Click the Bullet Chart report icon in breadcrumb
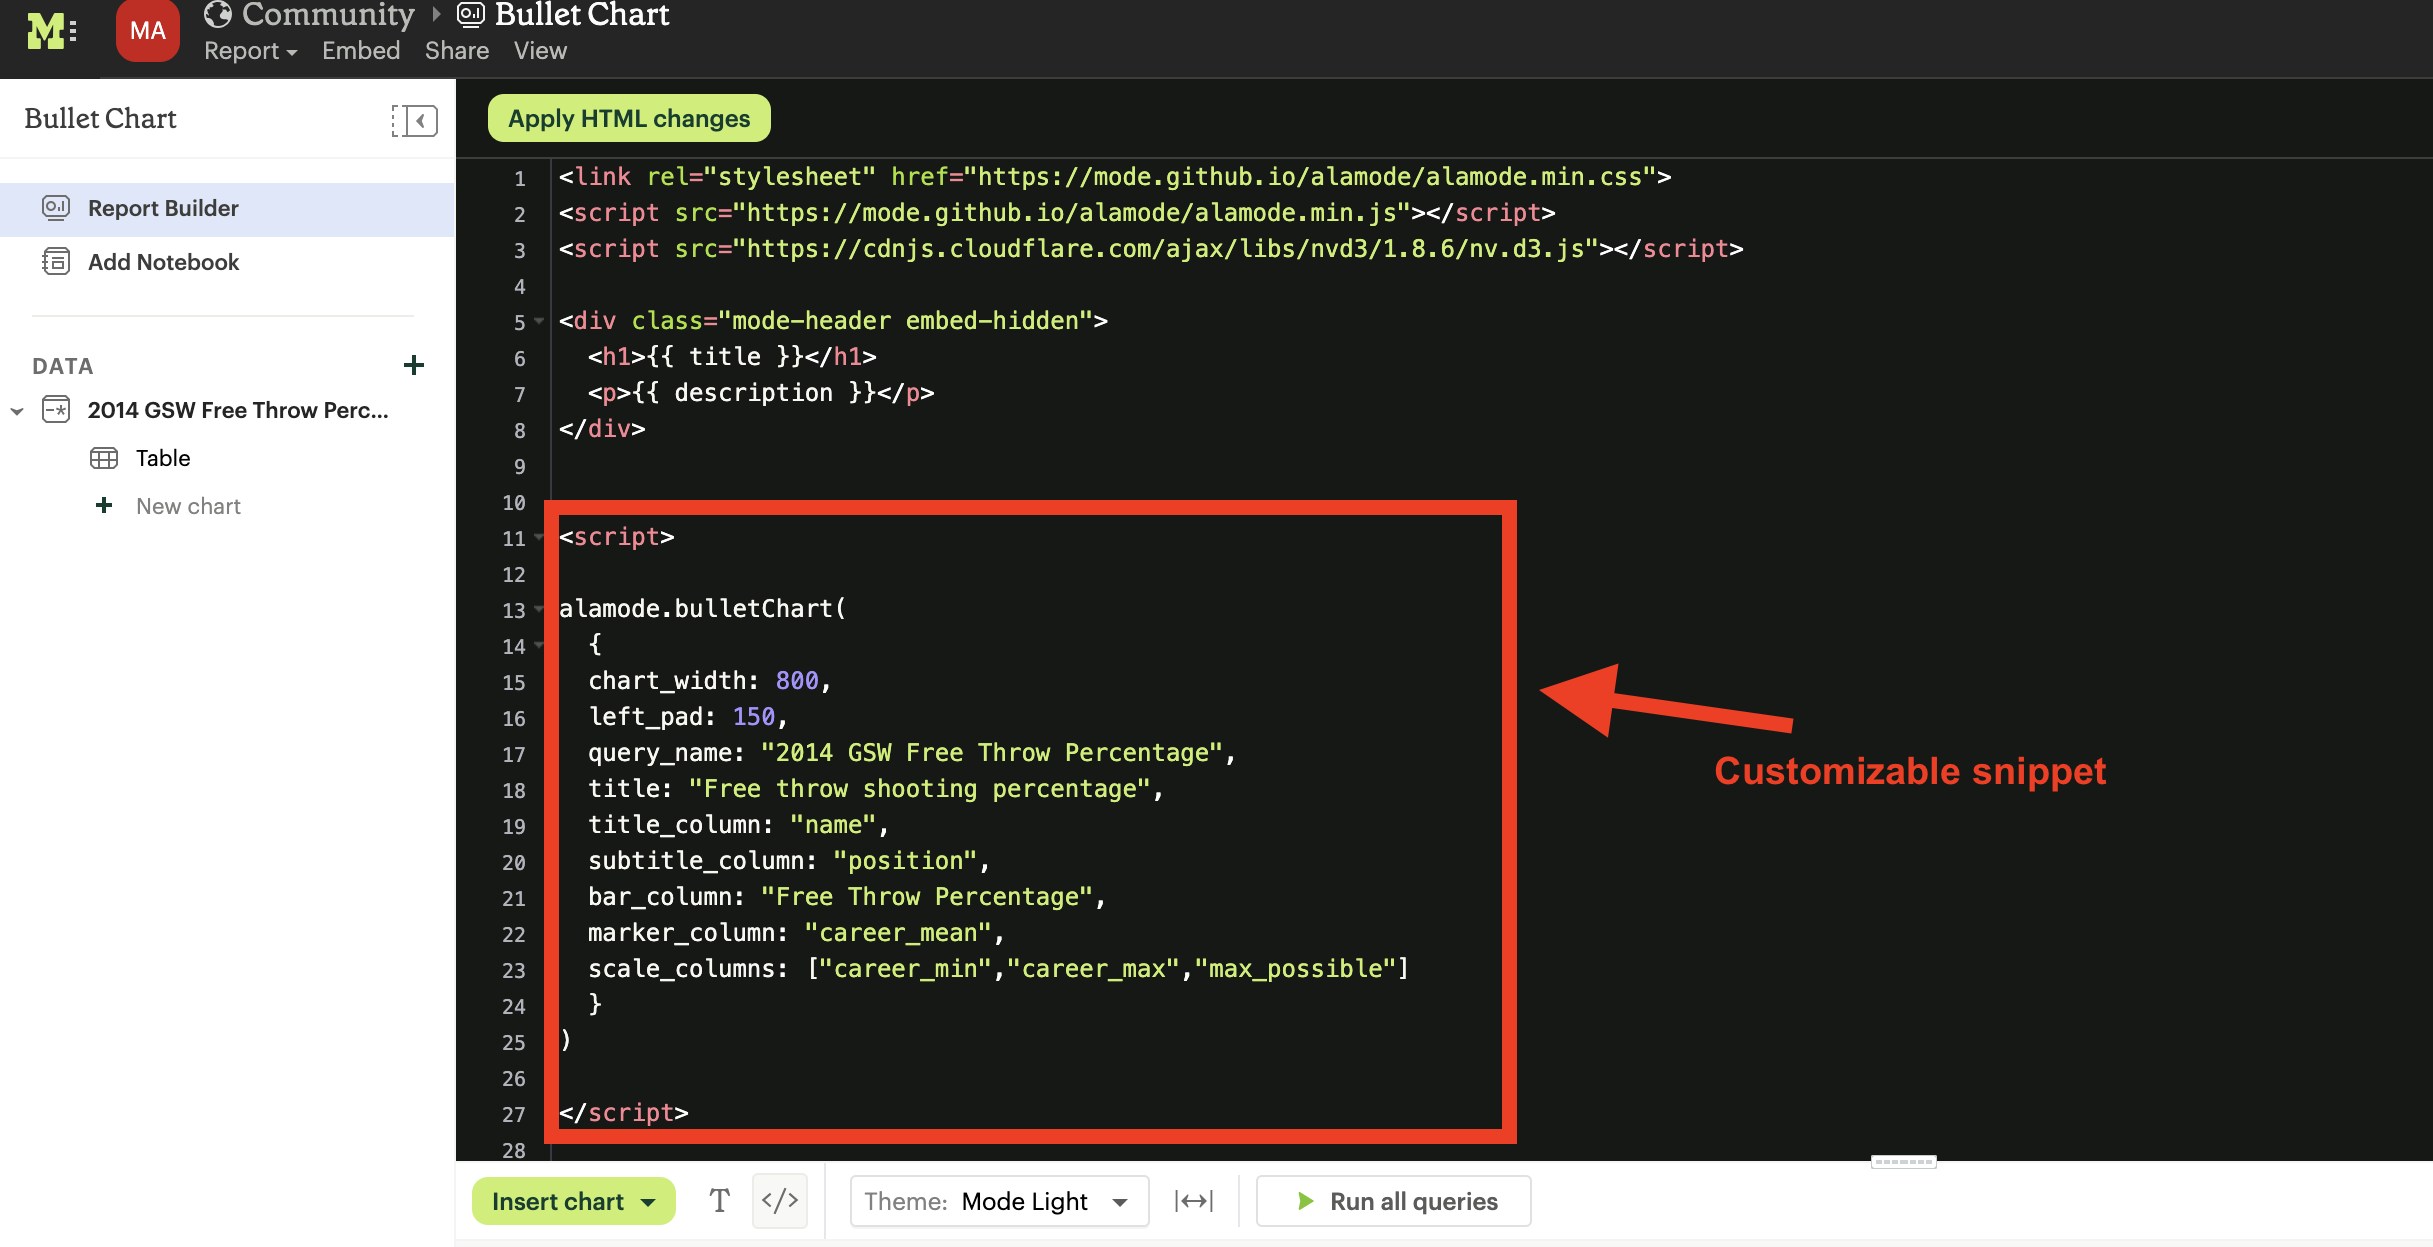This screenshot has width=2433, height=1247. tap(471, 14)
